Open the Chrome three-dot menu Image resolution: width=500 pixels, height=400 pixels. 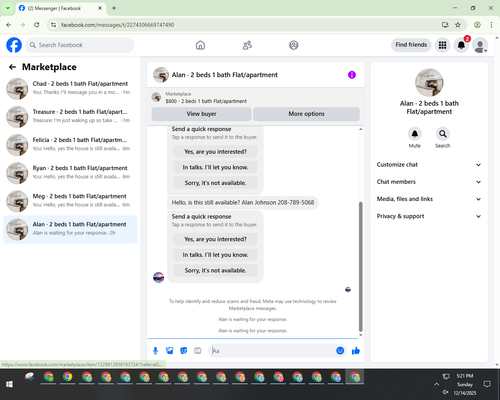click(x=491, y=25)
